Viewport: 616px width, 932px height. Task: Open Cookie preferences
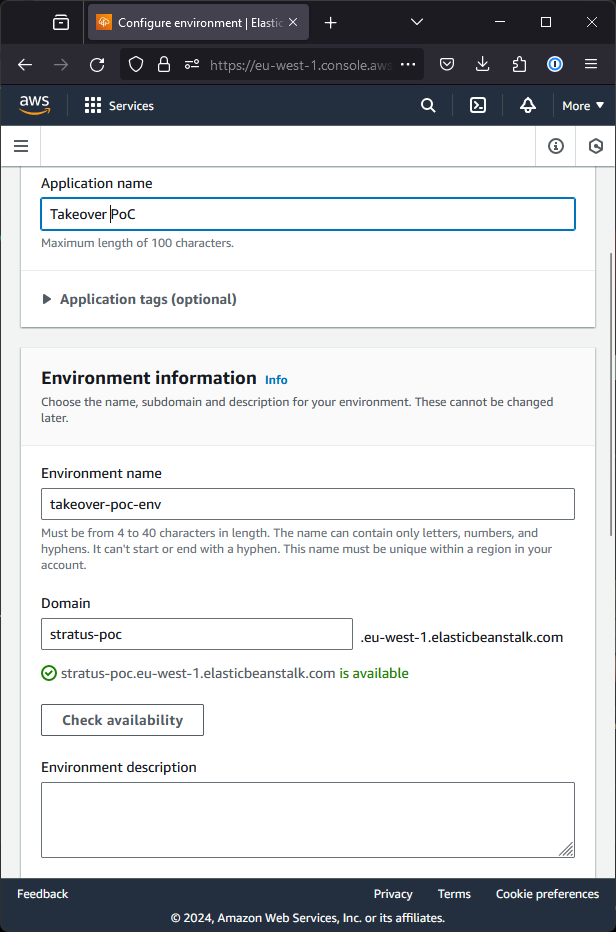pos(548,894)
